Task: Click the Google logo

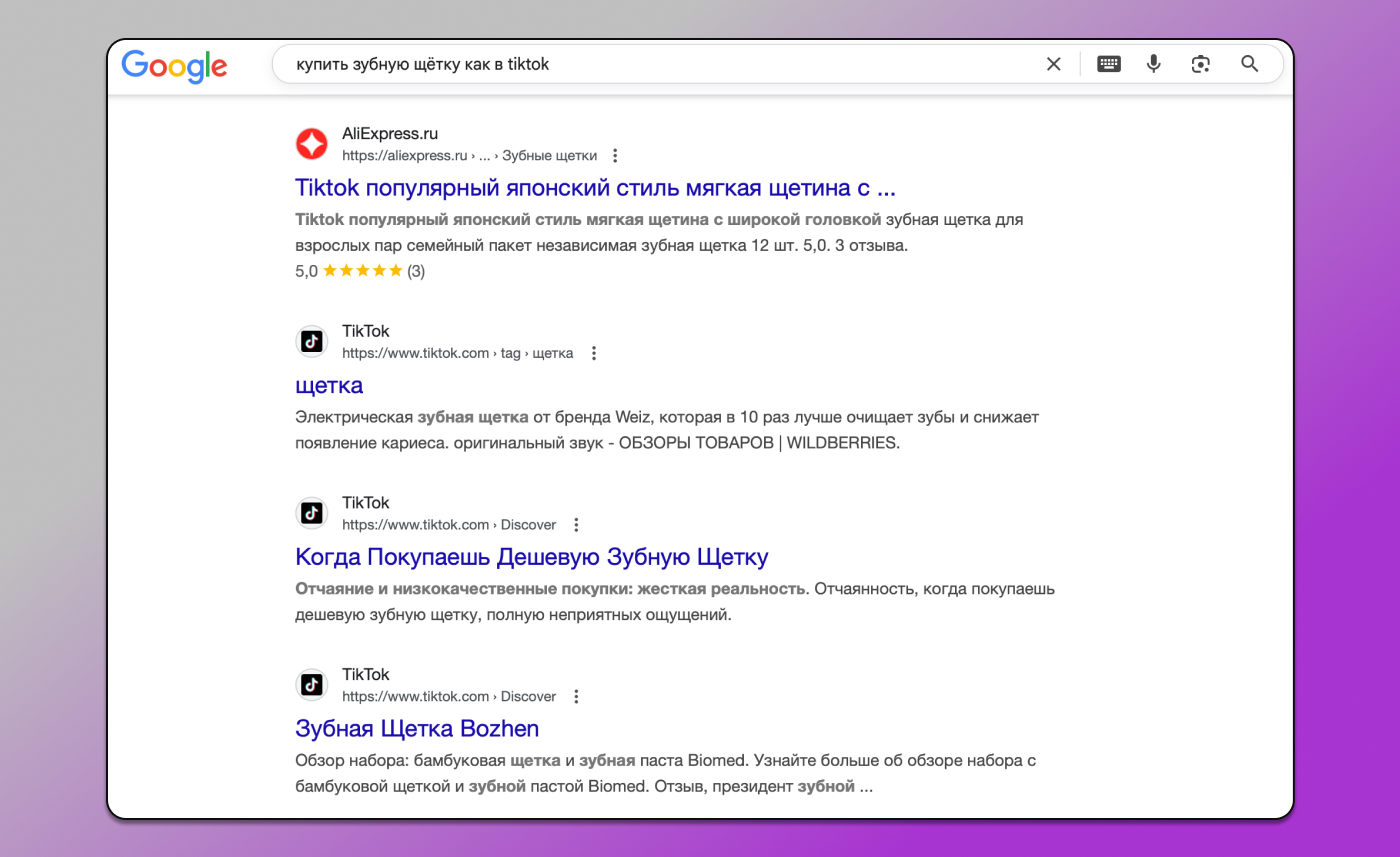Action: (x=174, y=66)
